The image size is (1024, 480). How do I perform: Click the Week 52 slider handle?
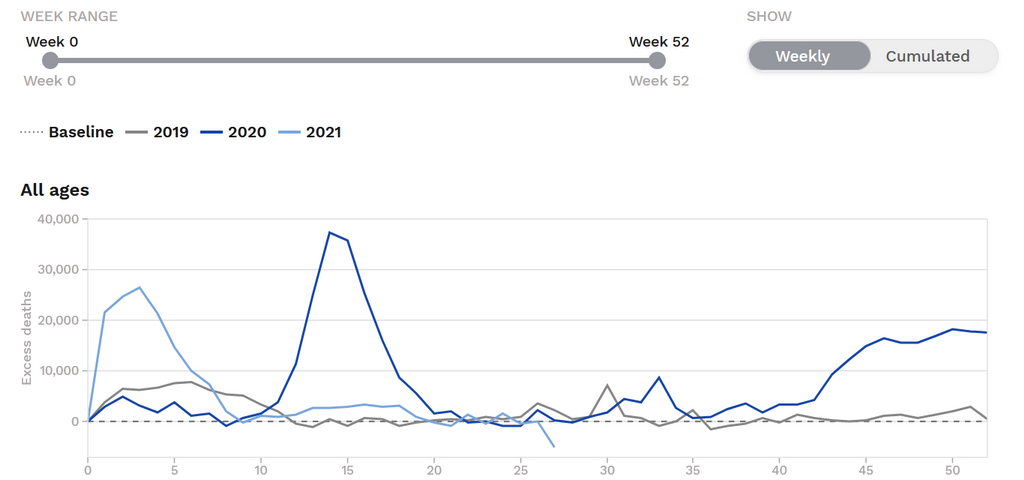(x=657, y=61)
